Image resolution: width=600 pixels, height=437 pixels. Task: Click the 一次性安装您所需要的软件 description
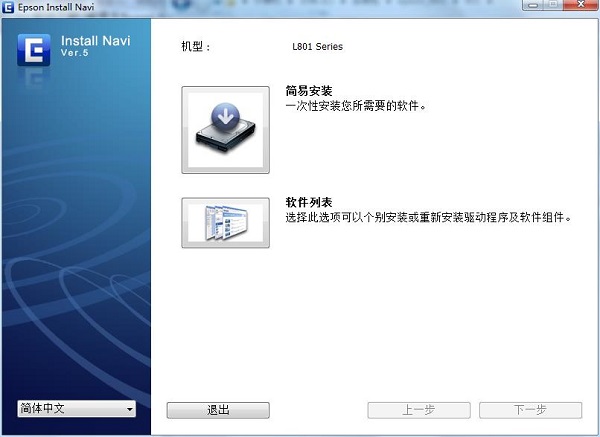click(x=355, y=106)
